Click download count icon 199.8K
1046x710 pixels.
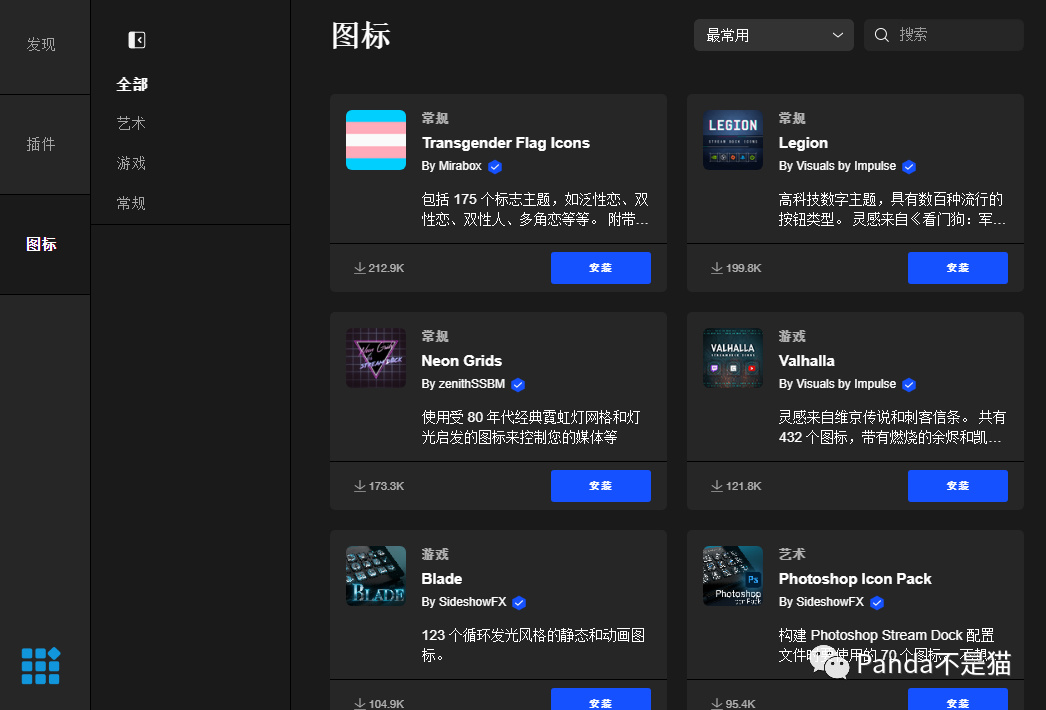click(716, 268)
